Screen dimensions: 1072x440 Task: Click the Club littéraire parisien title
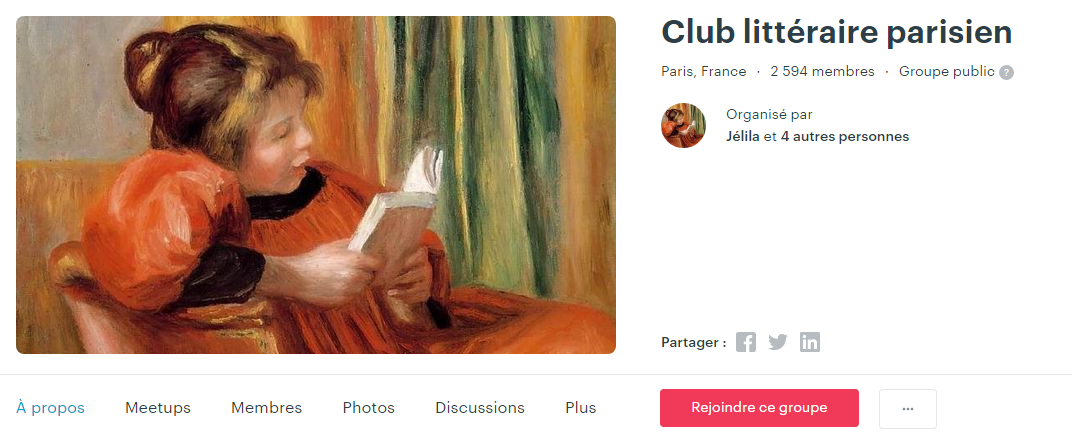(837, 33)
